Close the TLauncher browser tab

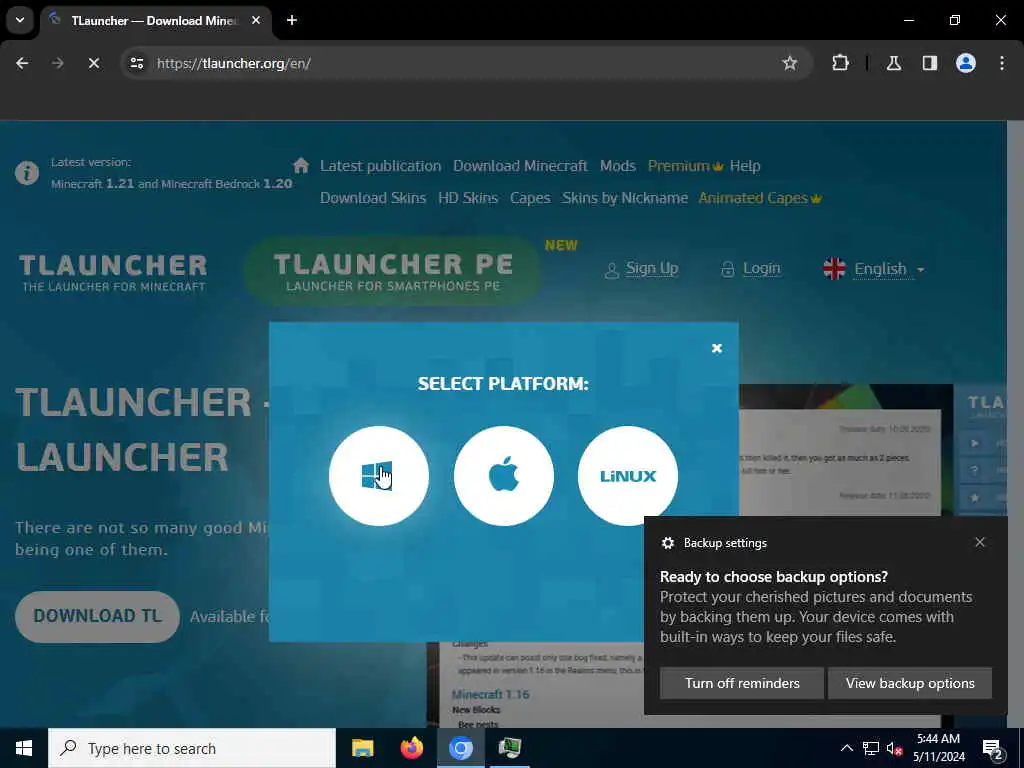pos(256,20)
